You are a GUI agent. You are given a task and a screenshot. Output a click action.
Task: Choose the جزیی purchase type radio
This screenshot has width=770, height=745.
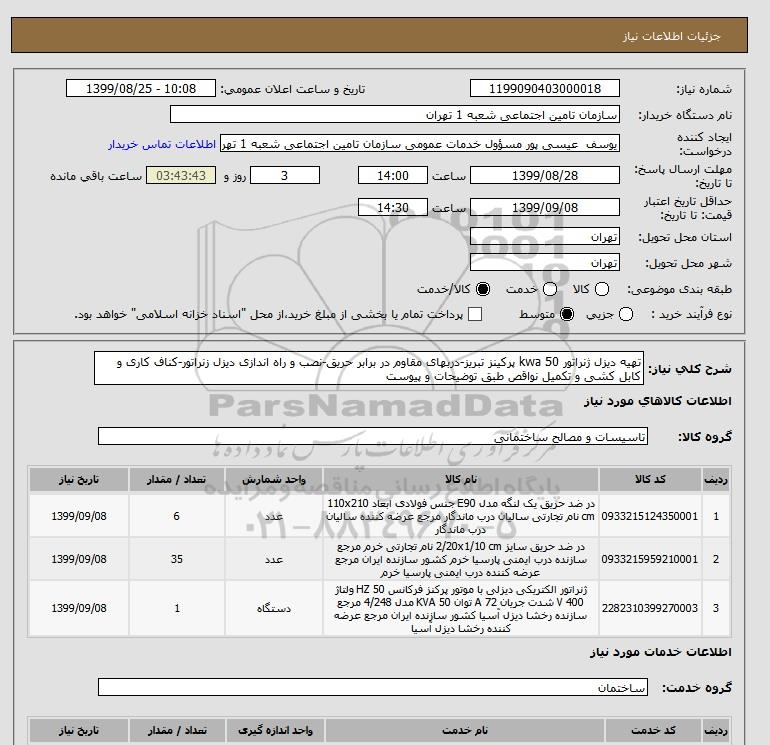(x=626, y=314)
